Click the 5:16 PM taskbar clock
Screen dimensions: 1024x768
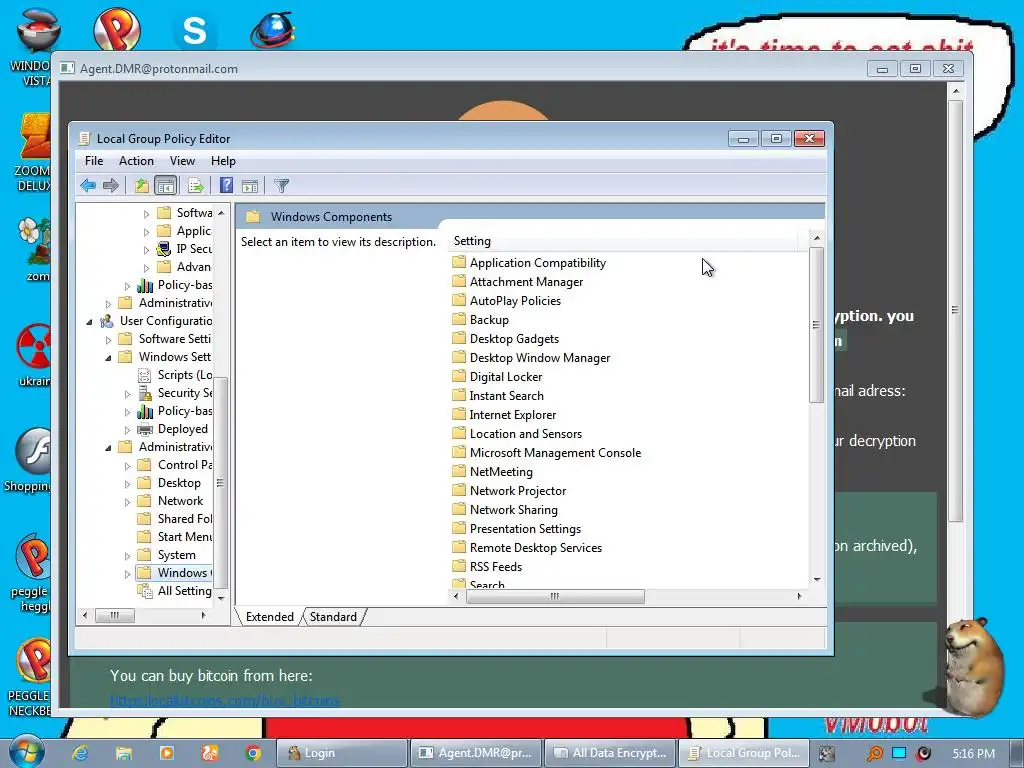[974, 754]
